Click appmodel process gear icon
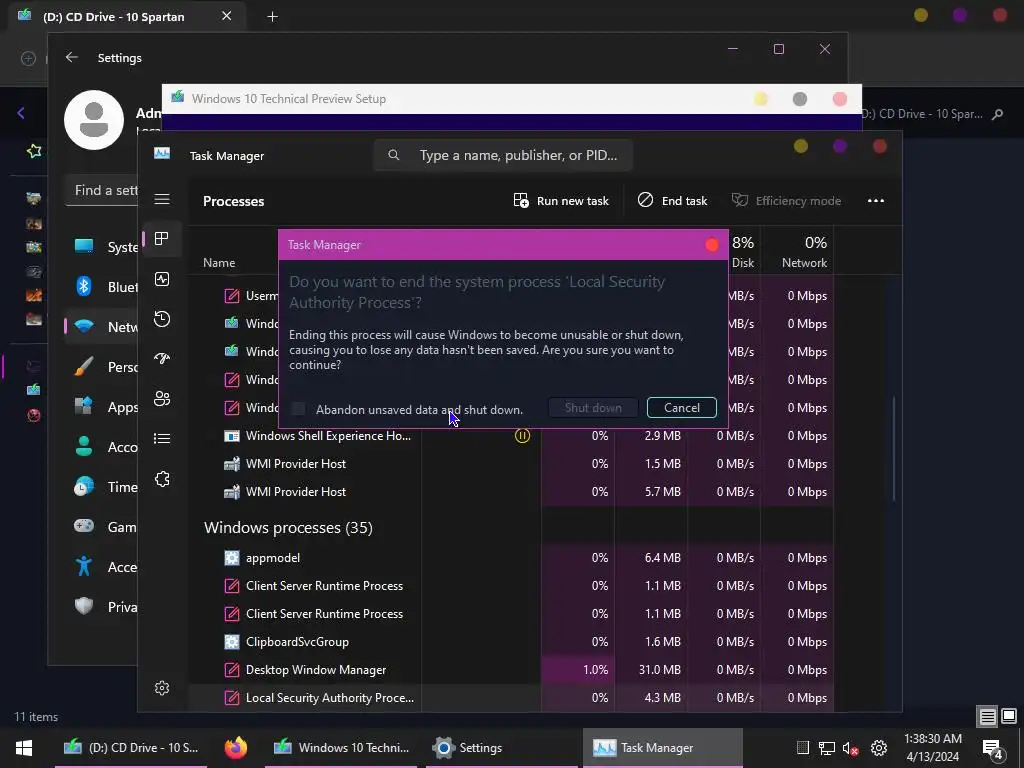1024x768 pixels. (x=232, y=558)
